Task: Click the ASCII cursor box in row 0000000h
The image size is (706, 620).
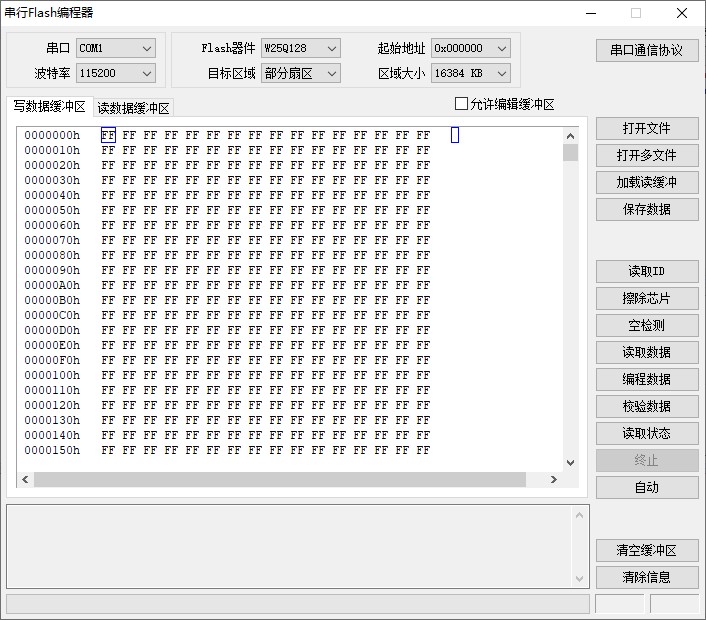Action: (455, 135)
